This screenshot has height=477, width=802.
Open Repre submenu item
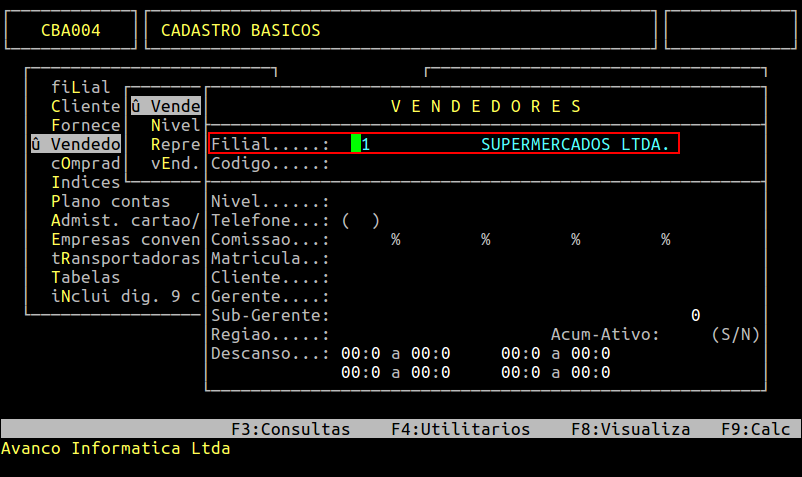click(x=175, y=144)
